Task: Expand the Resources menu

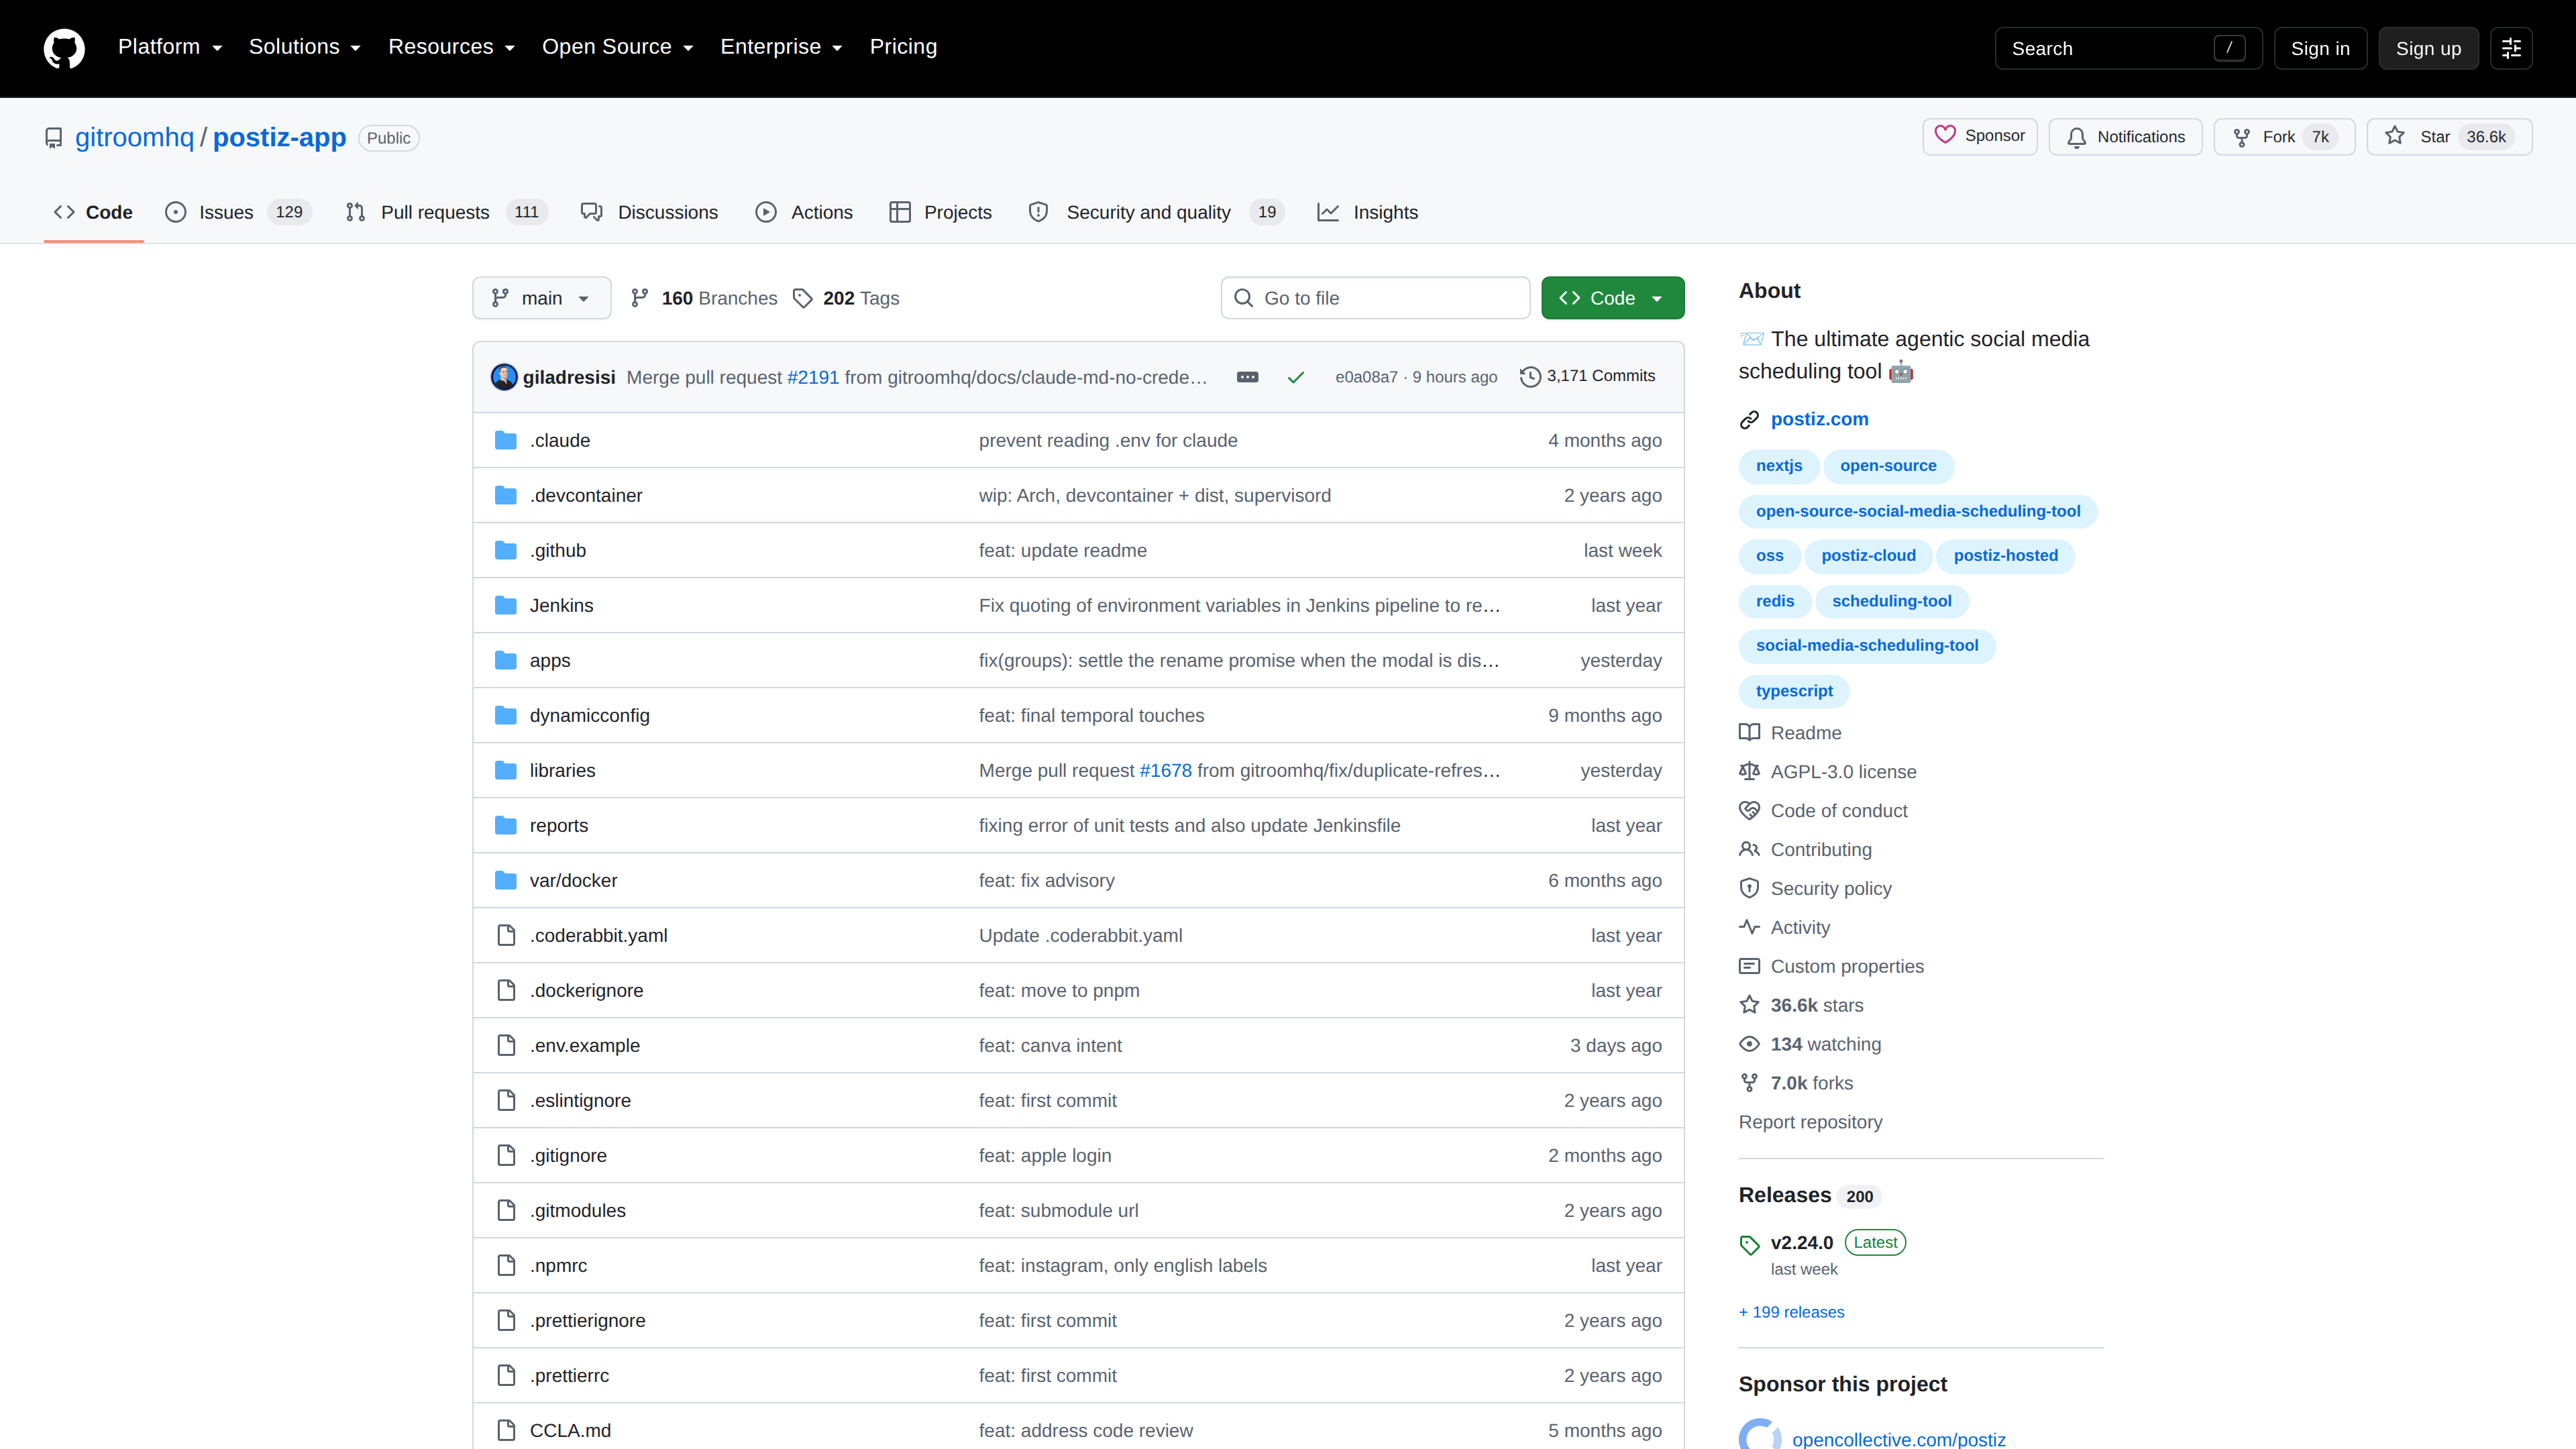Action: (x=451, y=47)
